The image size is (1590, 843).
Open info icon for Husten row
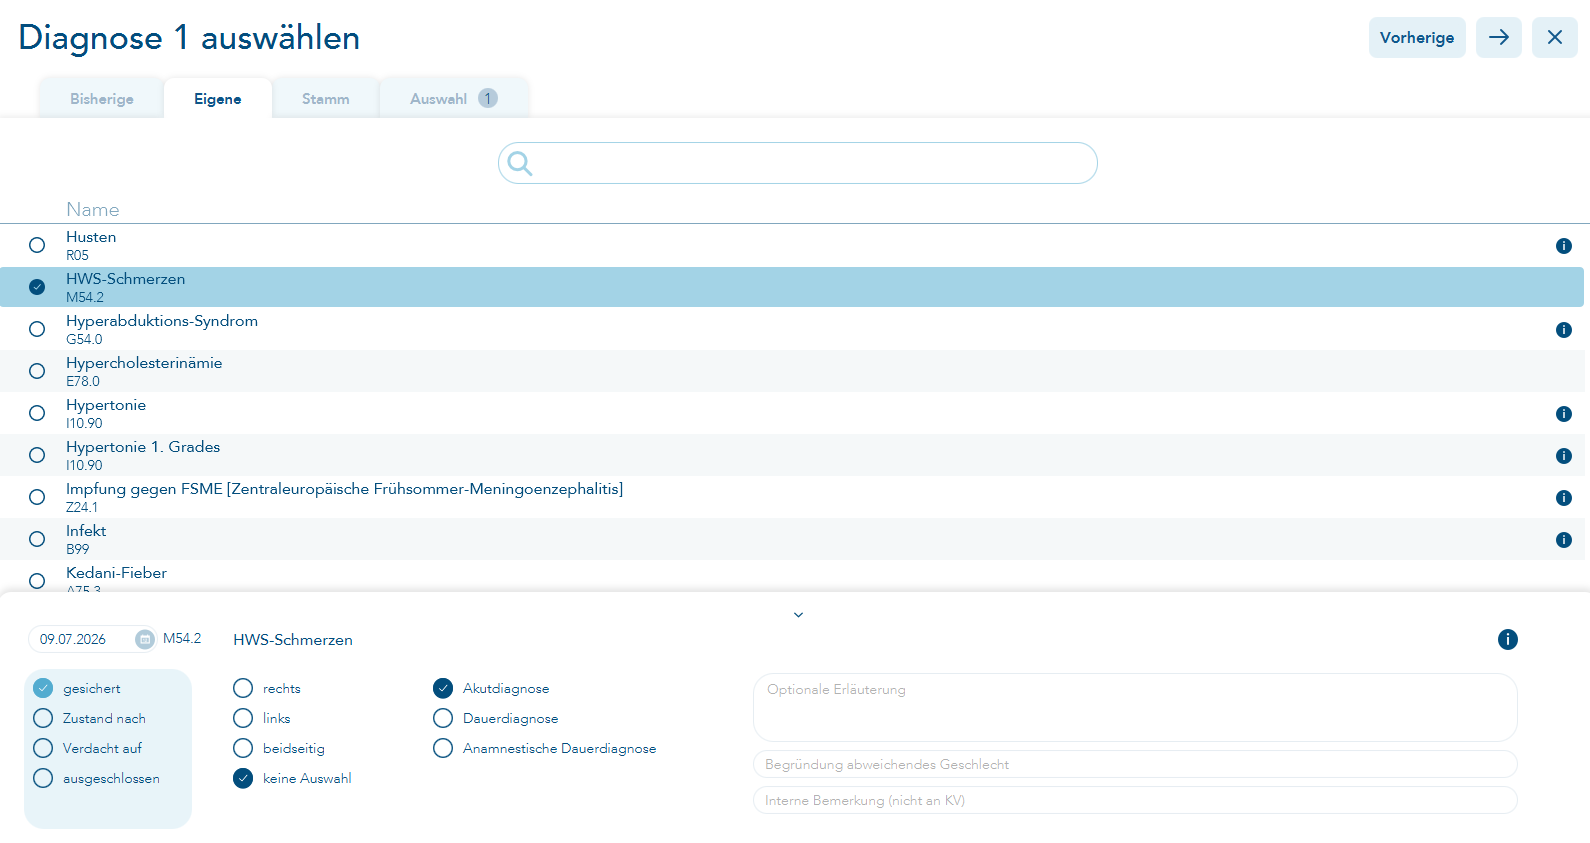coord(1564,246)
